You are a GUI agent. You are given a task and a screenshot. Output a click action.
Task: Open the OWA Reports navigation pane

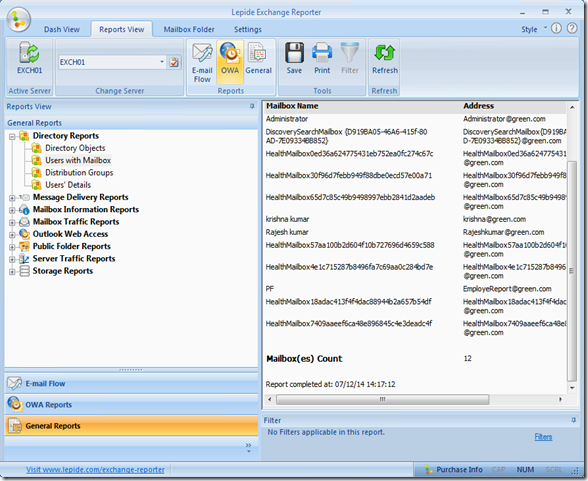[x=131, y=405]
